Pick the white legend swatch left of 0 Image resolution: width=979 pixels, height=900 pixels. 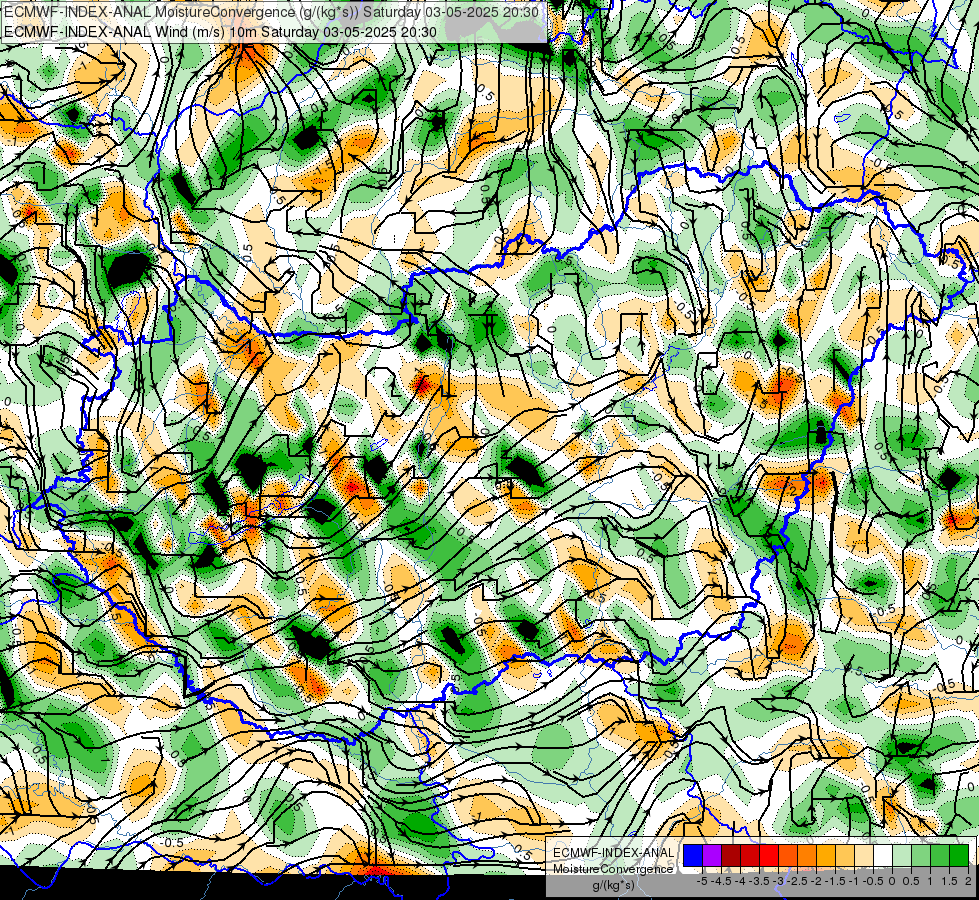coord(883,856)
